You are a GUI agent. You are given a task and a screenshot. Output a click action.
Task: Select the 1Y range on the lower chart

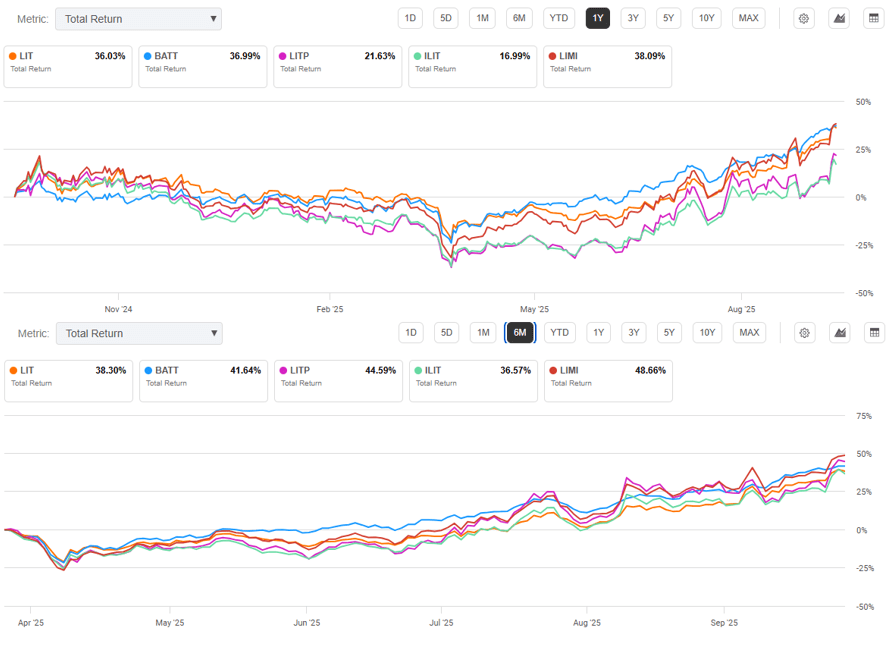pos(598,333)
